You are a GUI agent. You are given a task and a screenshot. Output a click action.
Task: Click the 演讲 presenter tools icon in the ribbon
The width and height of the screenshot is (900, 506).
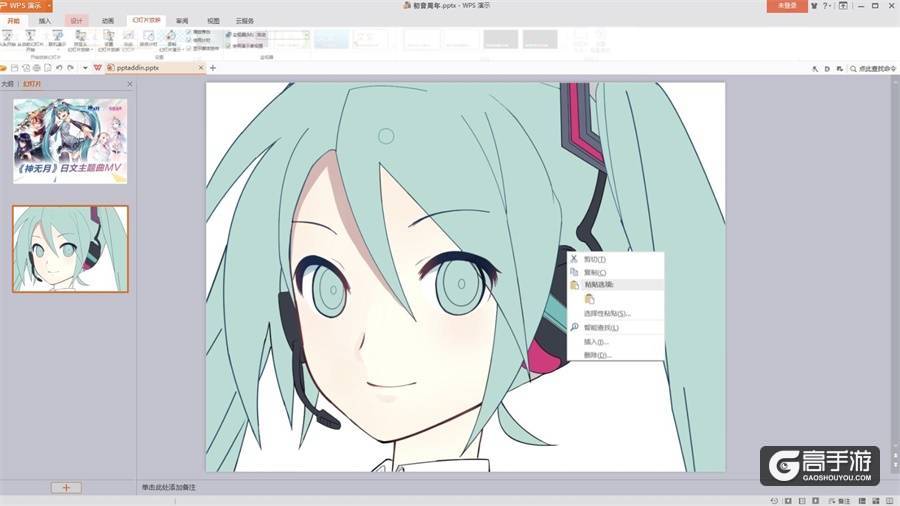(x=171, y=36)
